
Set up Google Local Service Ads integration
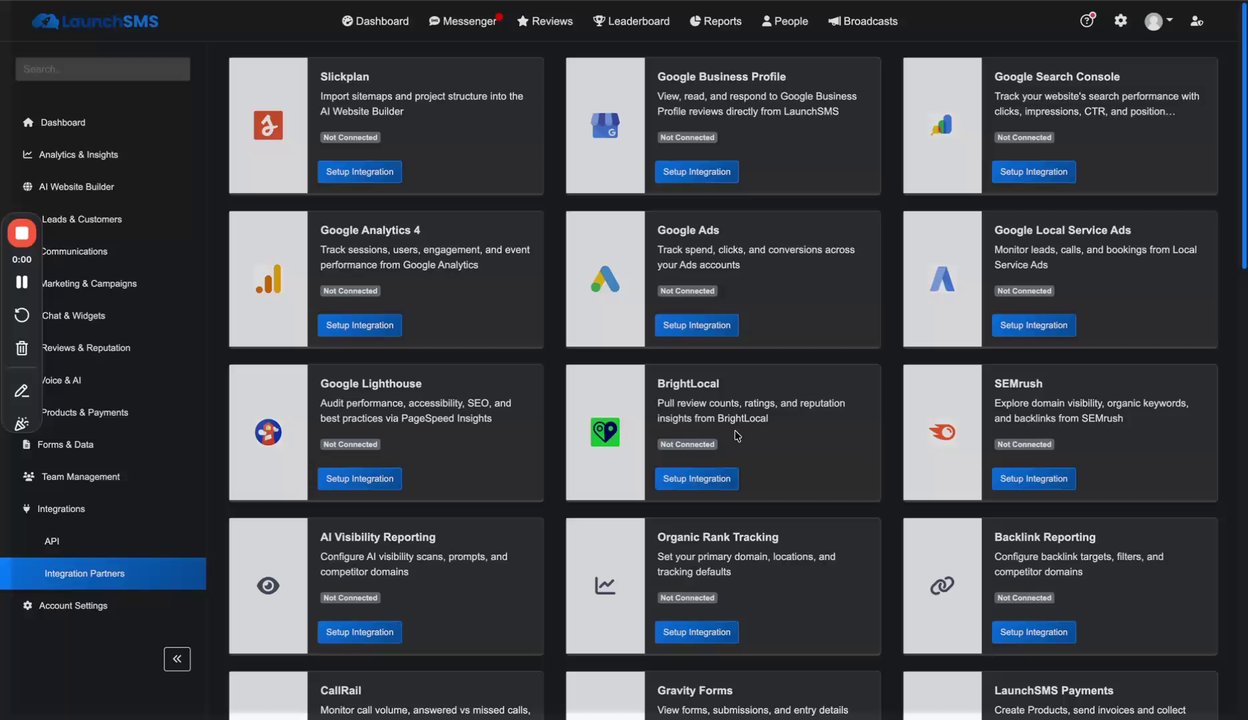pos(1034,325)
